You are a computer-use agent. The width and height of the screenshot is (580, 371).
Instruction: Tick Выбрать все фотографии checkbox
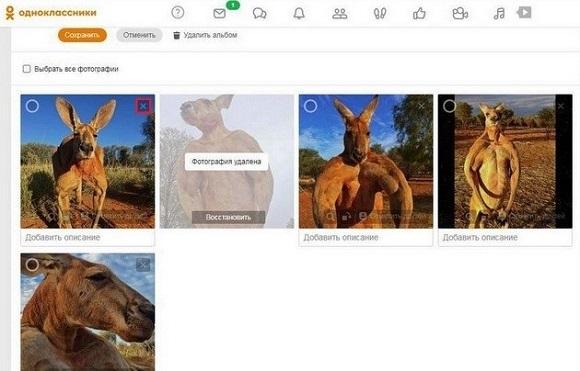point(27,69)
